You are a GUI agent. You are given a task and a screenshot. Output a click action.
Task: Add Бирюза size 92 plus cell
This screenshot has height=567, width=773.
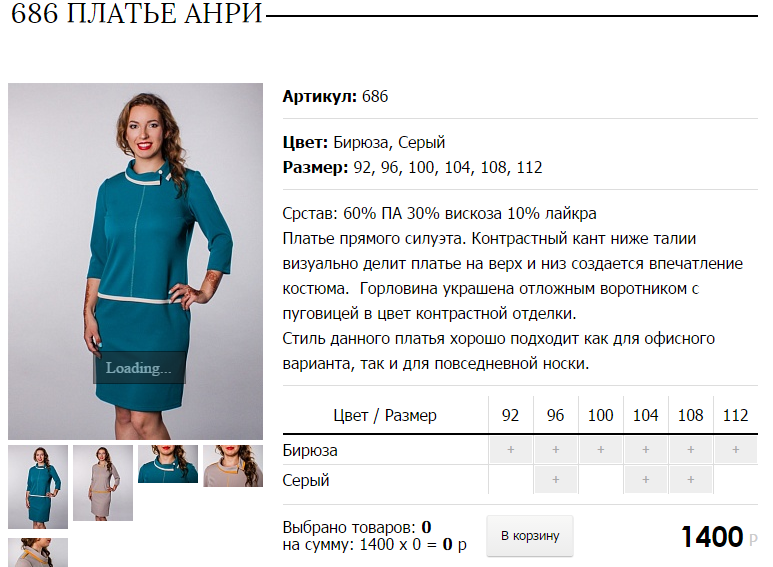(x=511, y=450)
